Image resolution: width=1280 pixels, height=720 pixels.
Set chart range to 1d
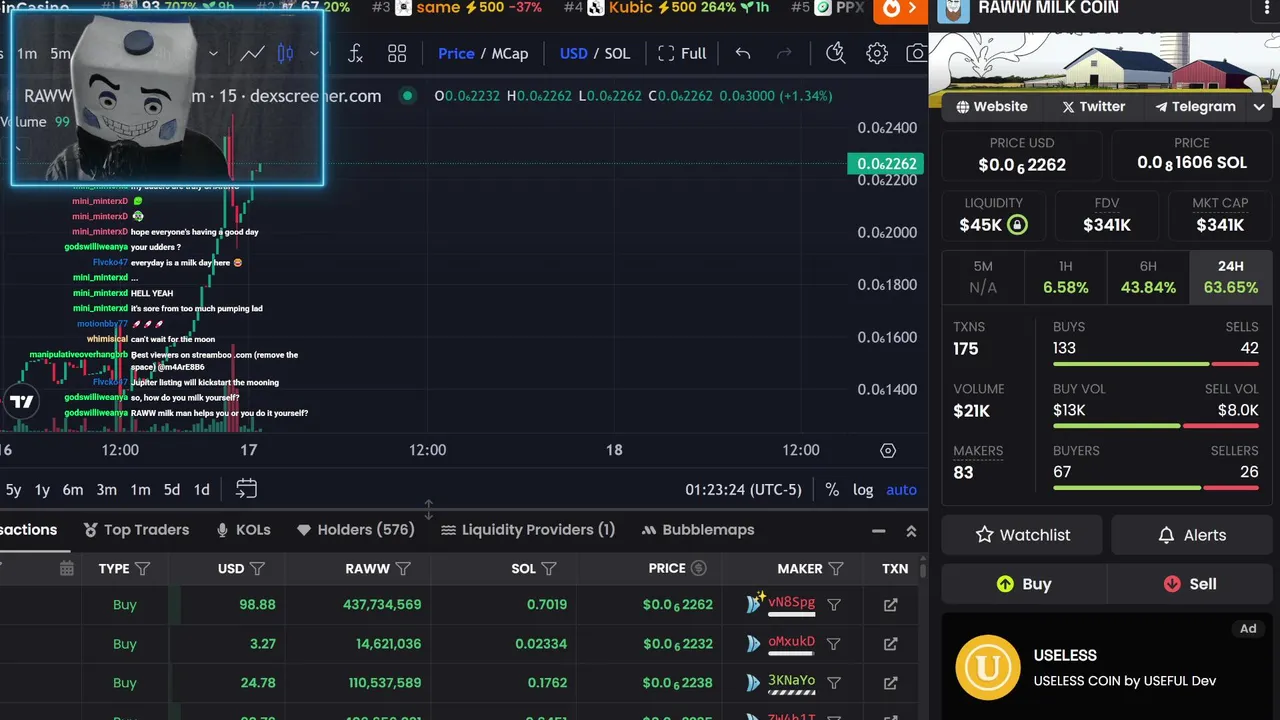coord(201,490)
